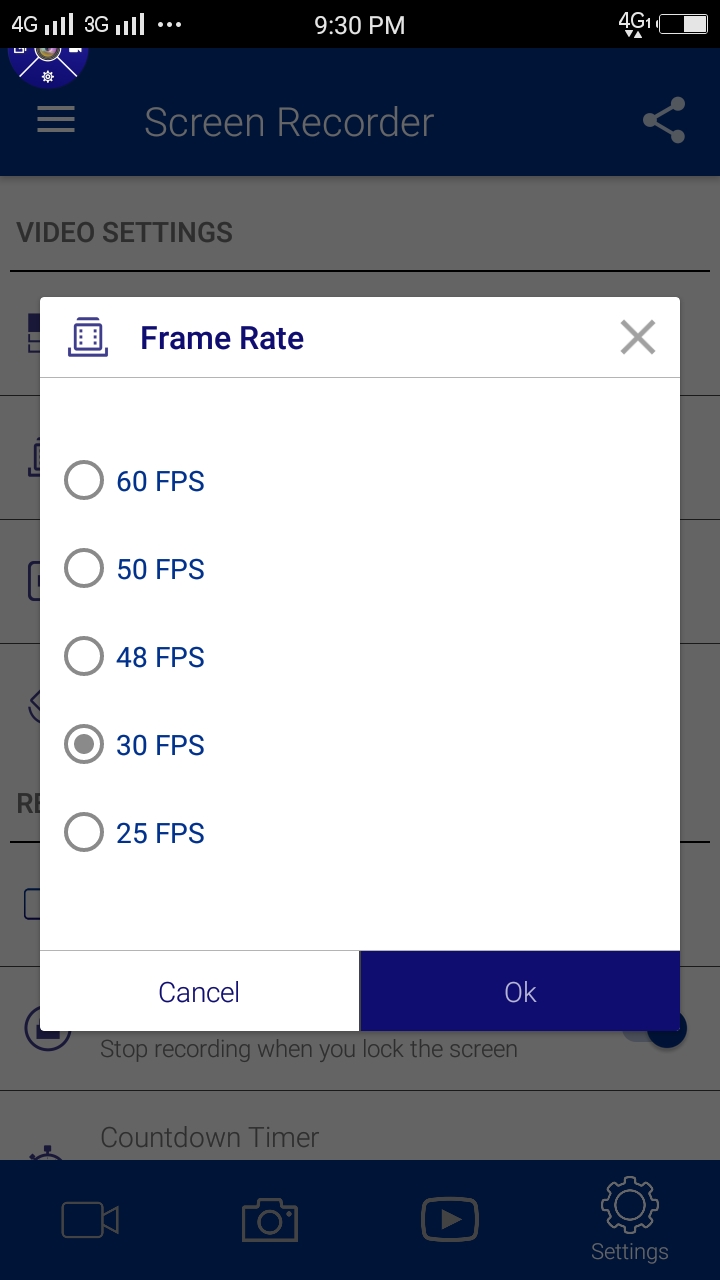Select the 50 FPS radio button

(84, 569)
